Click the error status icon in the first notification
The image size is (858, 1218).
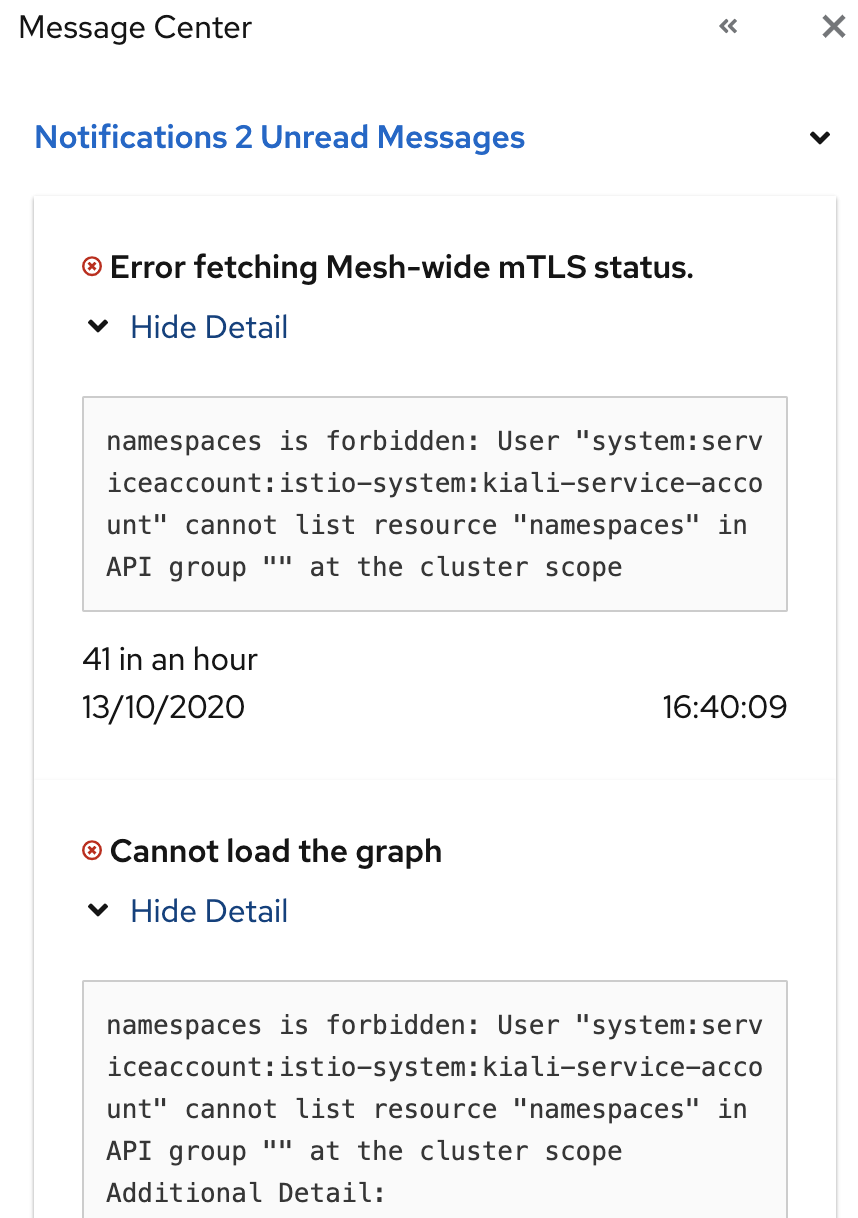92,265
